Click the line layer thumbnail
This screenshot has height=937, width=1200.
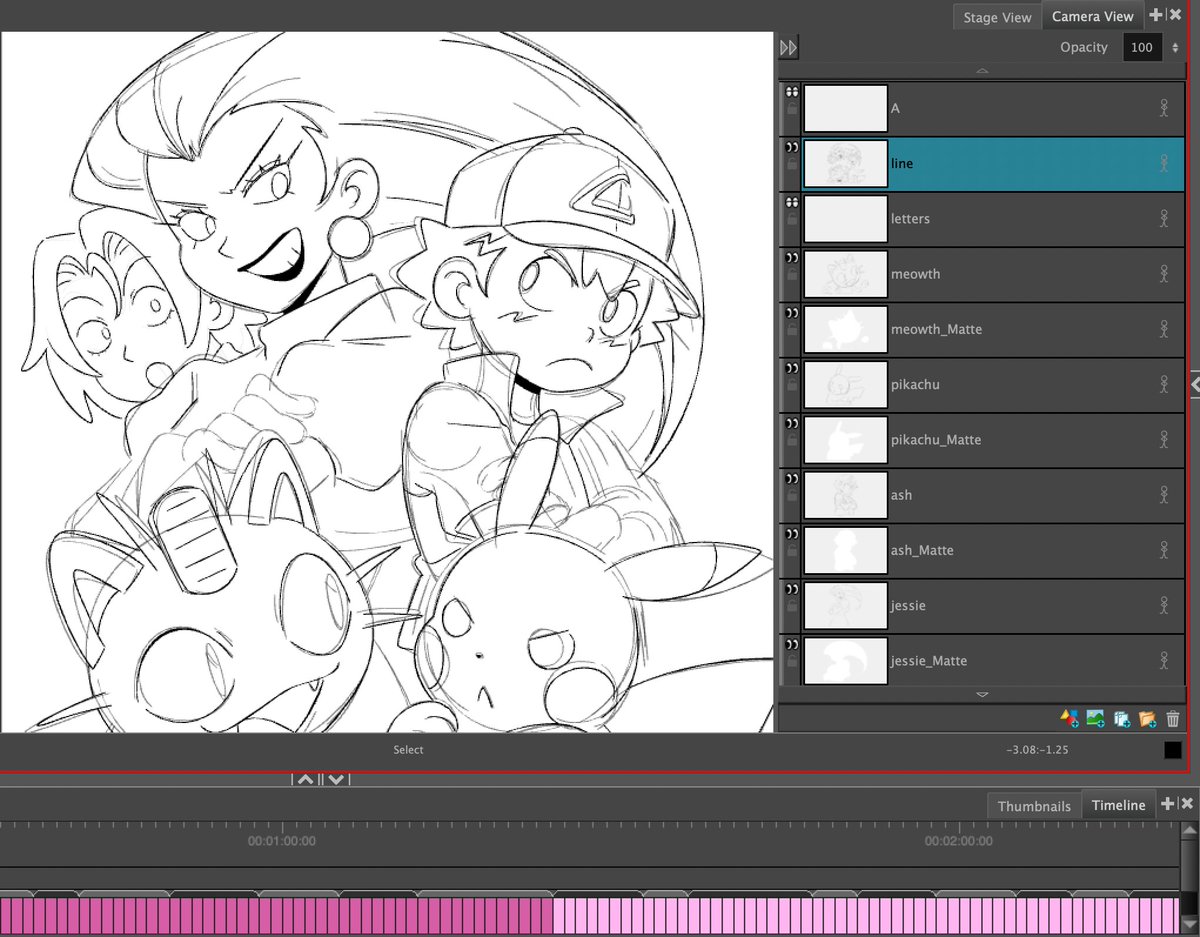[846, 163]
